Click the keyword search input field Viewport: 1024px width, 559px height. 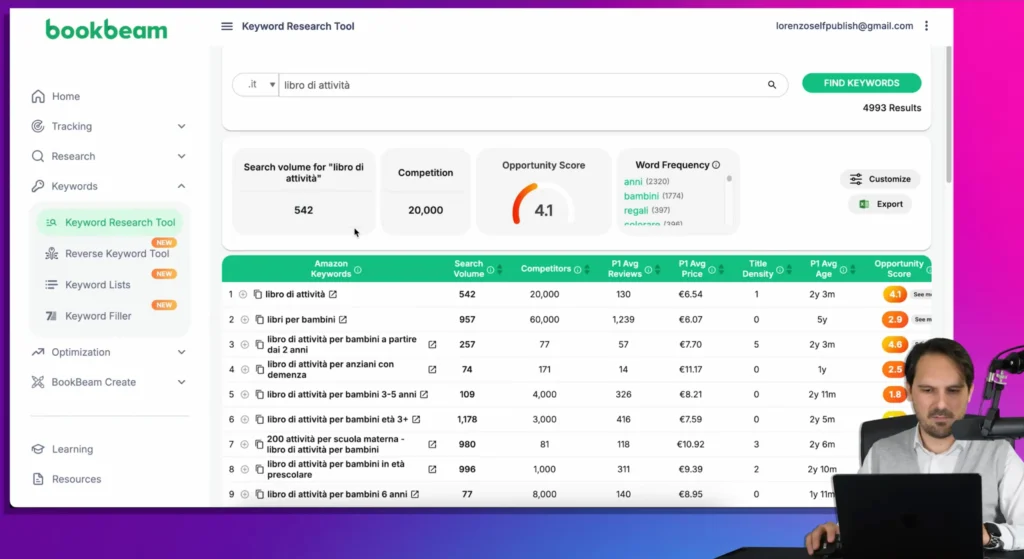coord(522,86)
